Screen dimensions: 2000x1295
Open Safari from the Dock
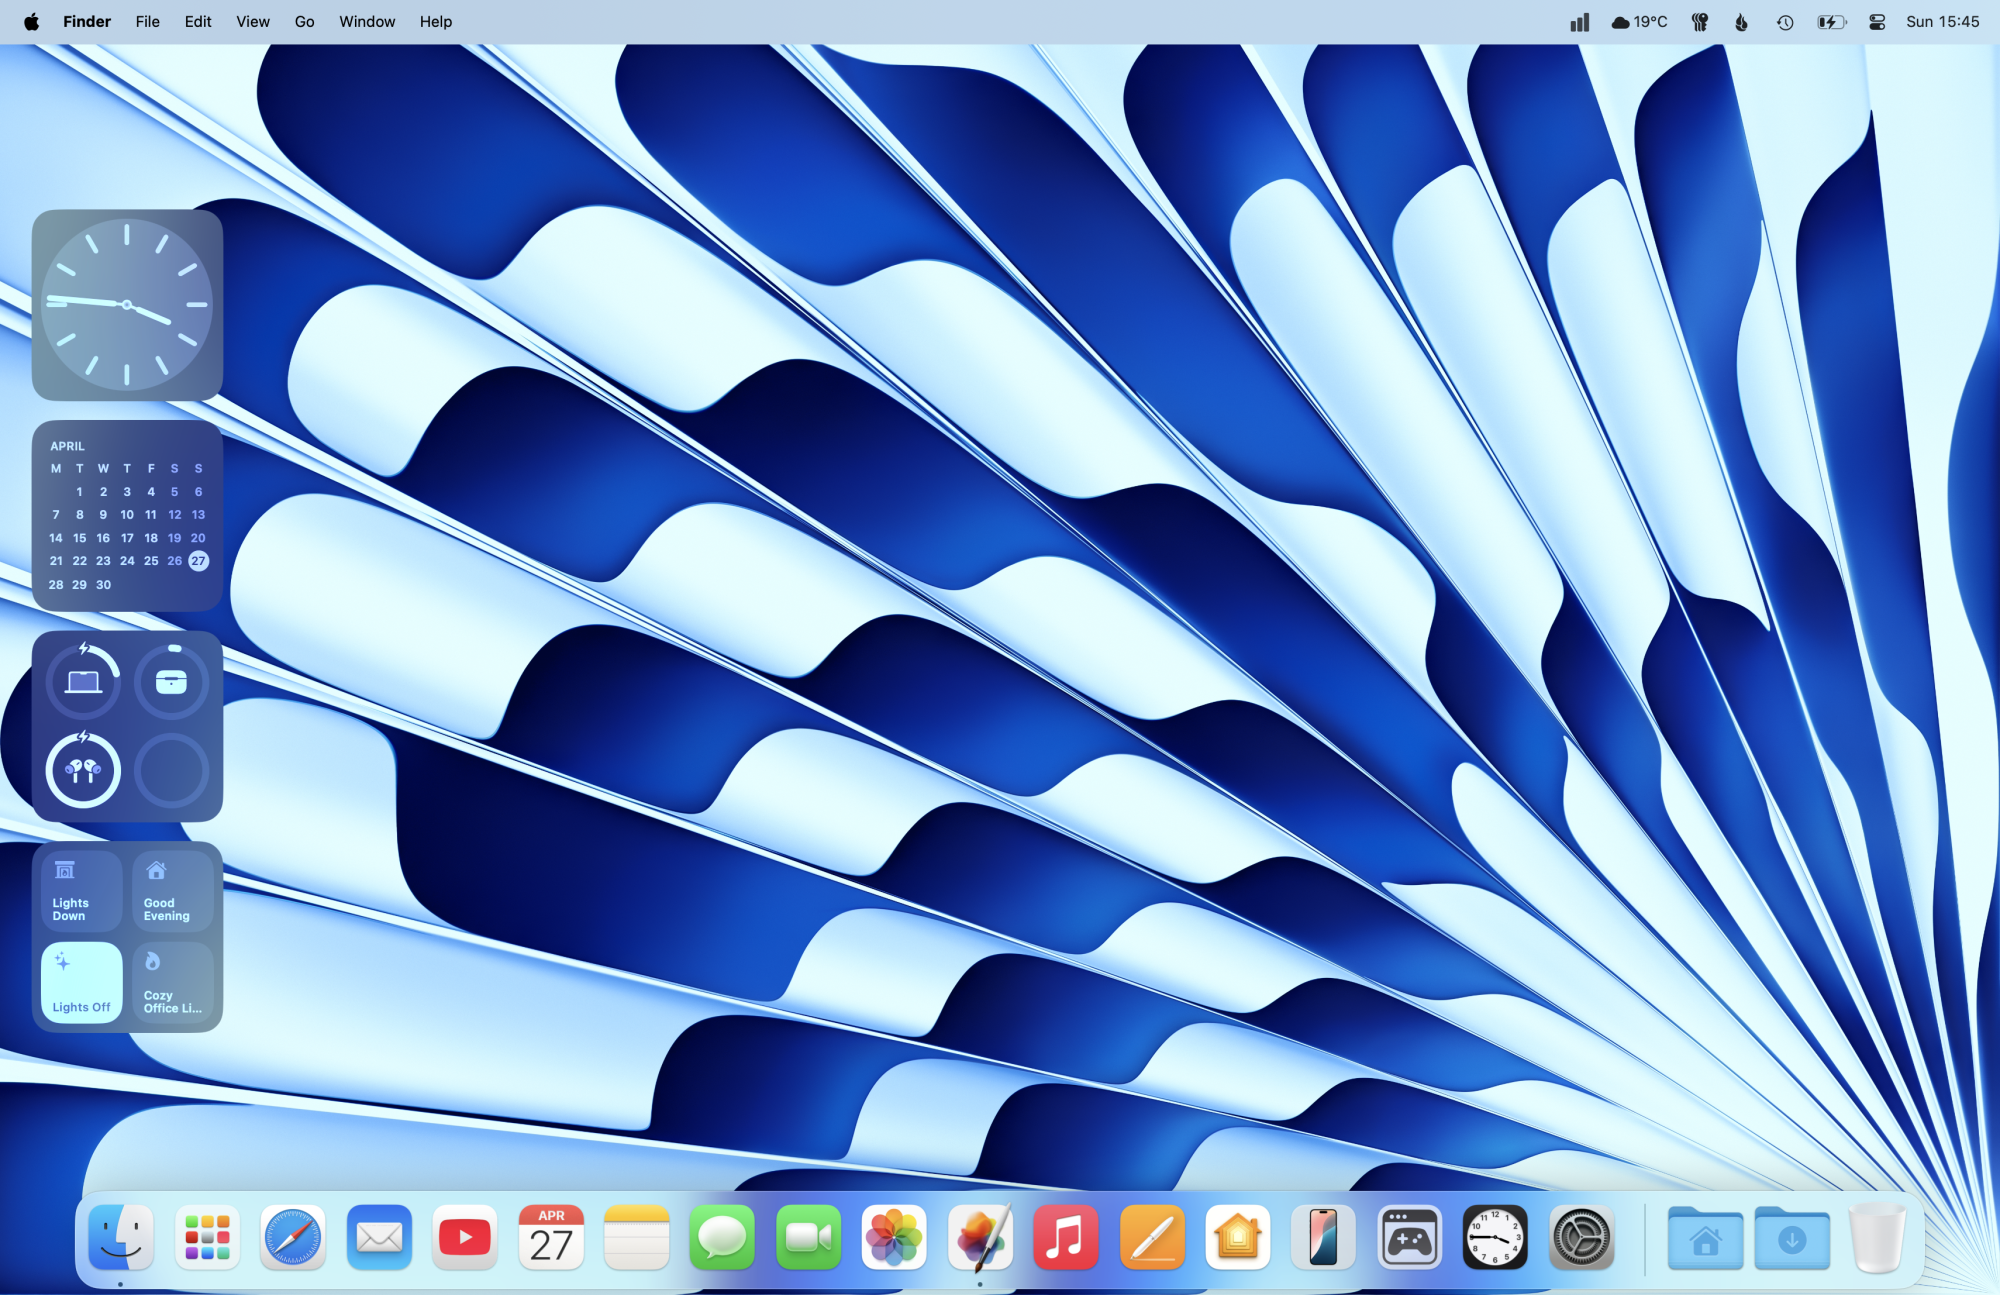tap(293, 1238)
